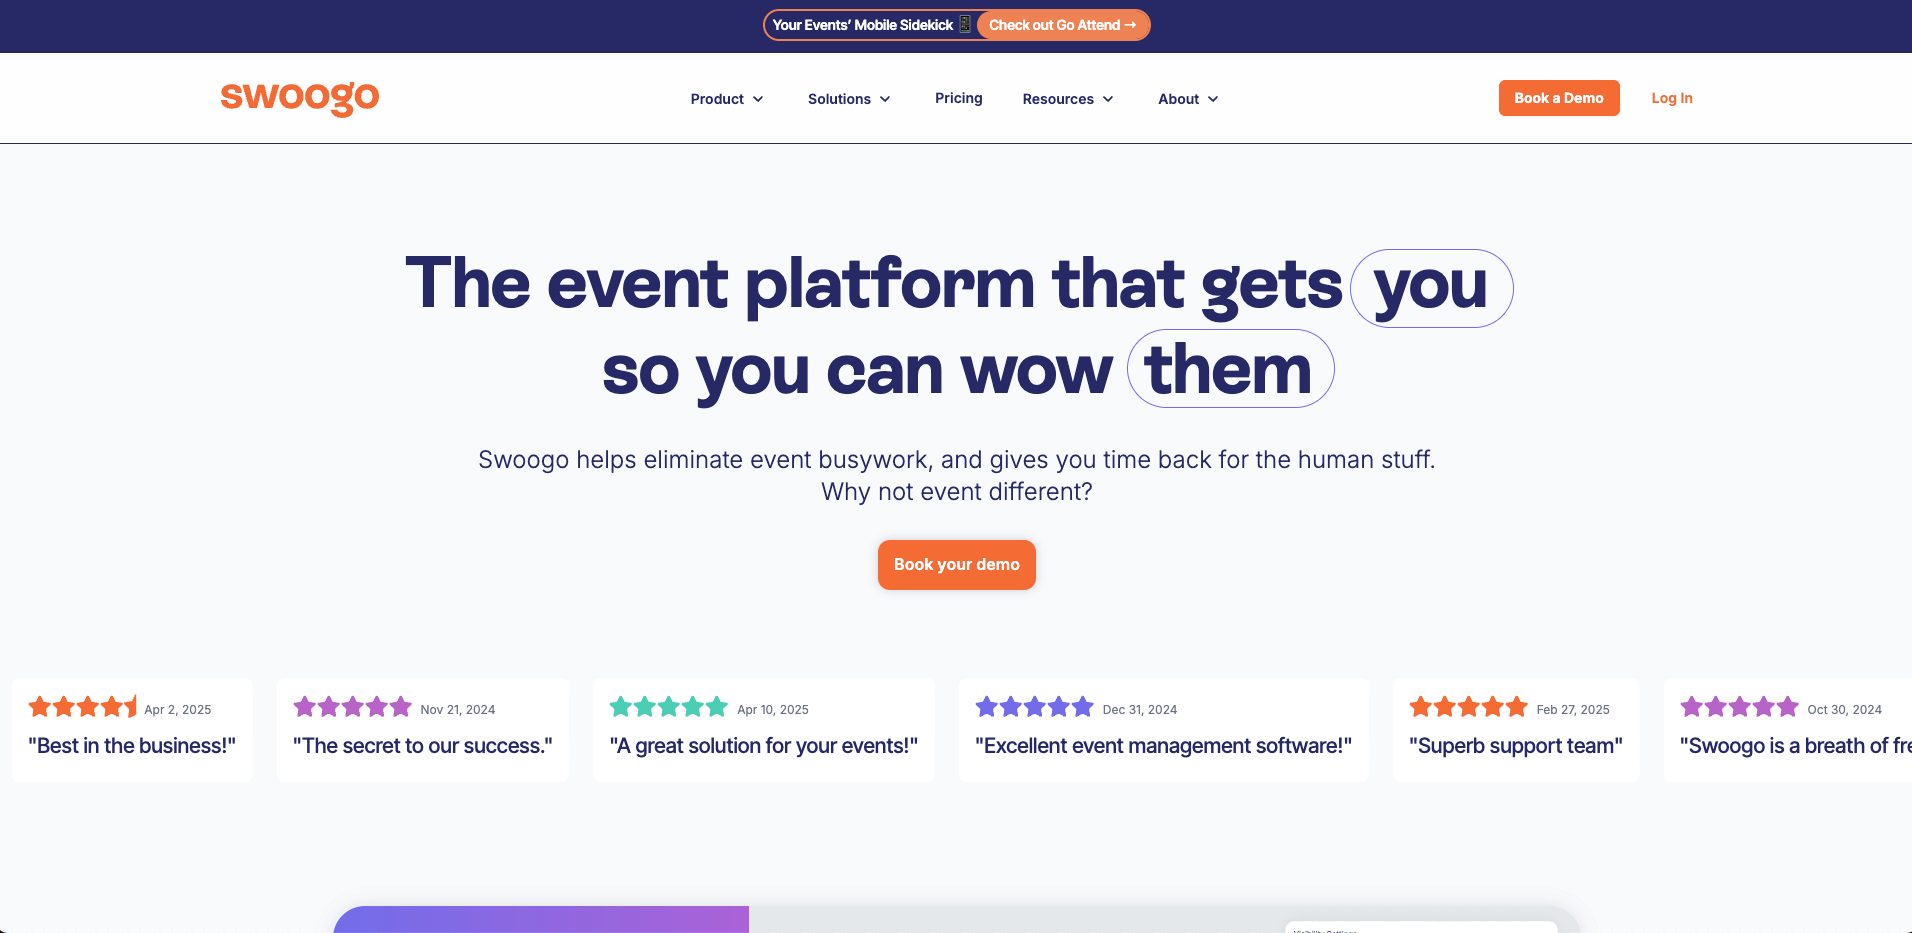Image resolution: width=1912 pixels, height=933 pixels.
Task: Click the Log In link
Action: click(x=1671, y=98)
